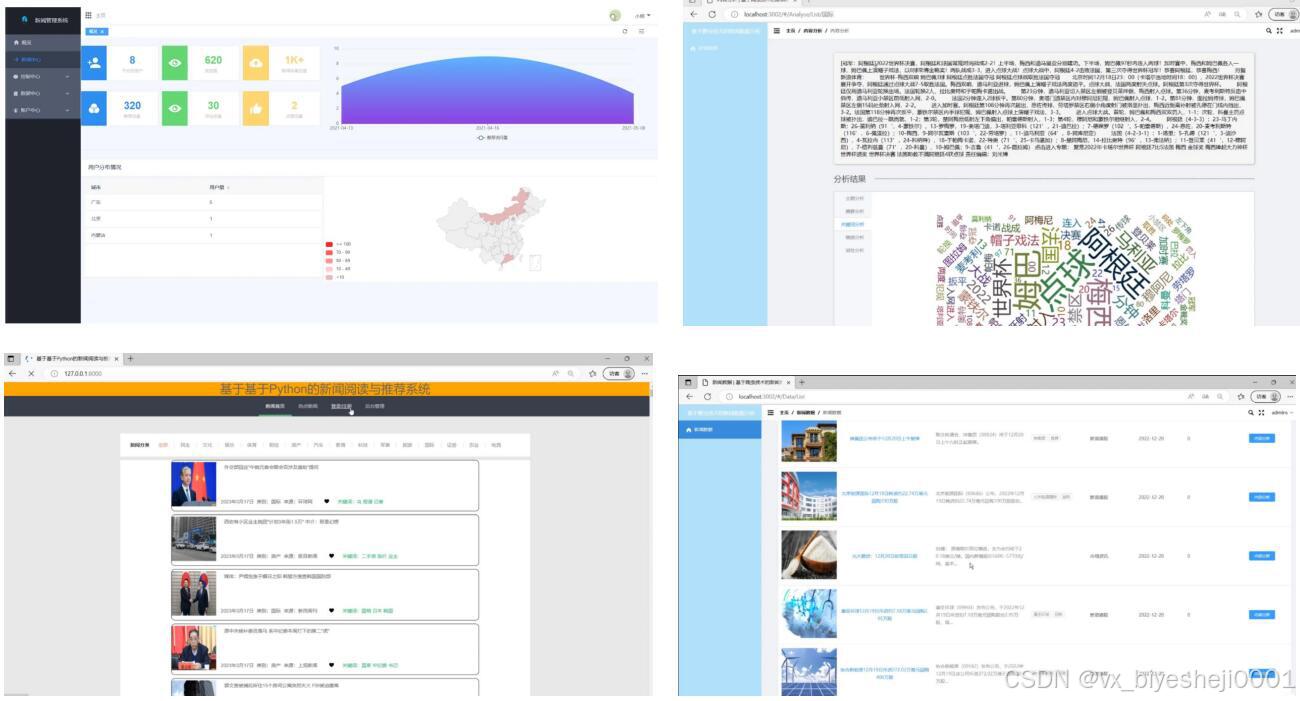The width and height of the screenshot is (1300, 701).
Task: Select the 热点新闻 tab in the Python news site
Action: [x=308, y=407]
